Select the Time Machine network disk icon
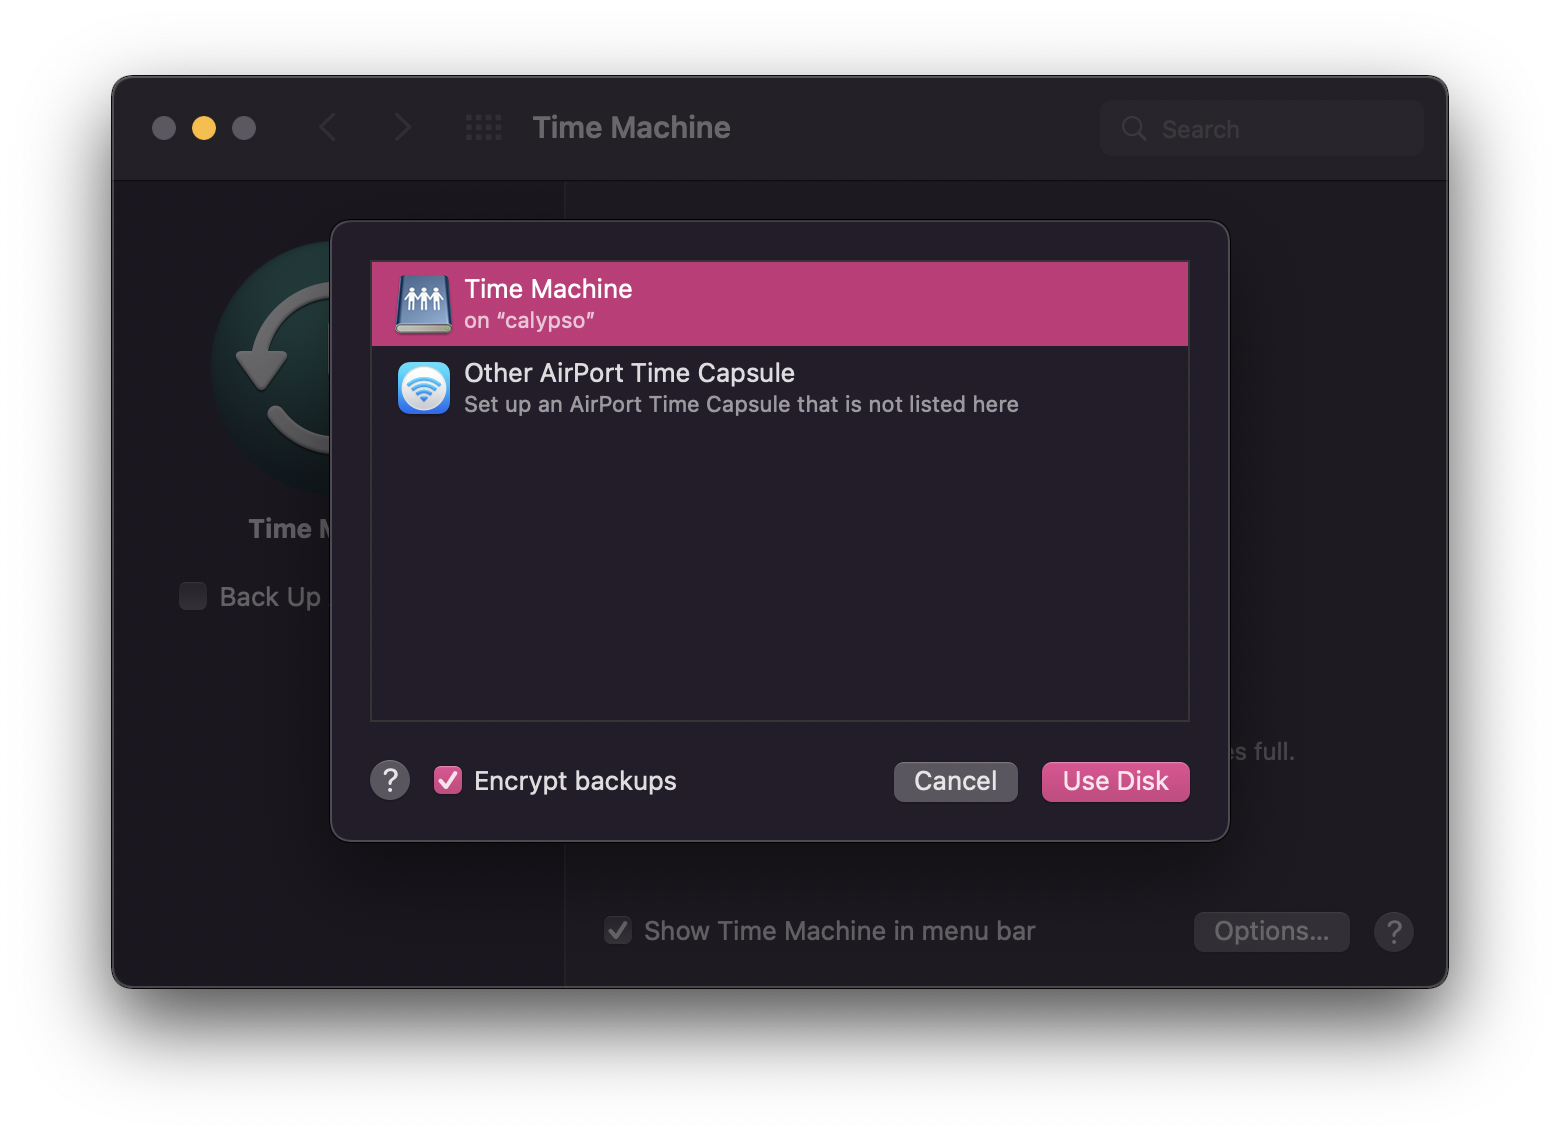 point(423,304)
